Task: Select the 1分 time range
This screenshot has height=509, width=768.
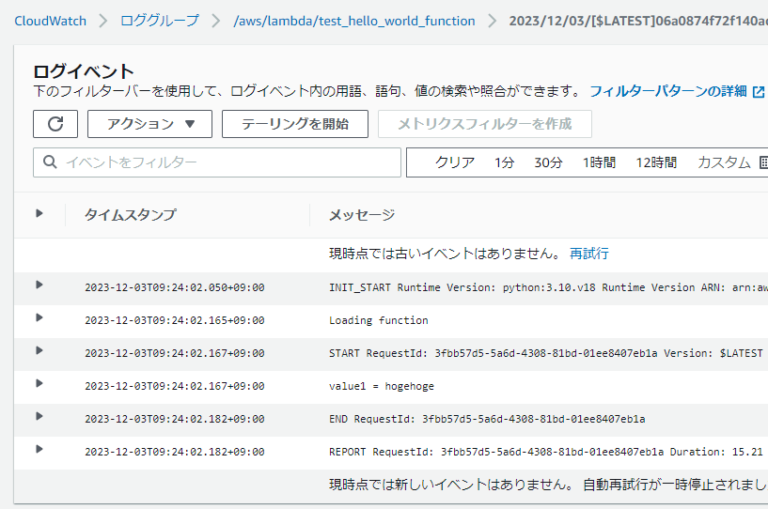Action: (504, 162)
